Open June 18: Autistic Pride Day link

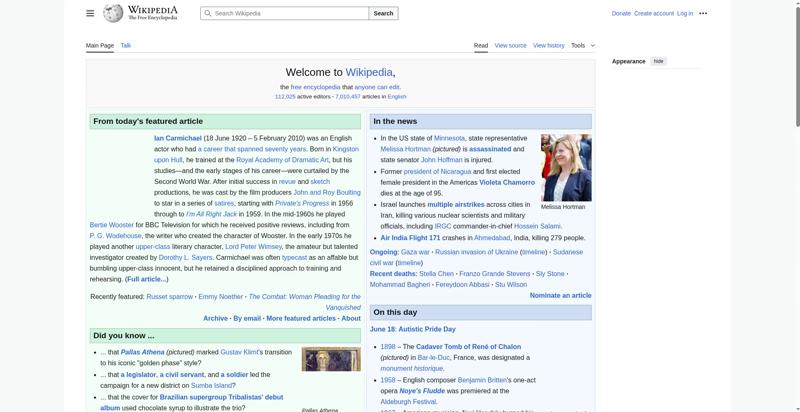[413, 329]
